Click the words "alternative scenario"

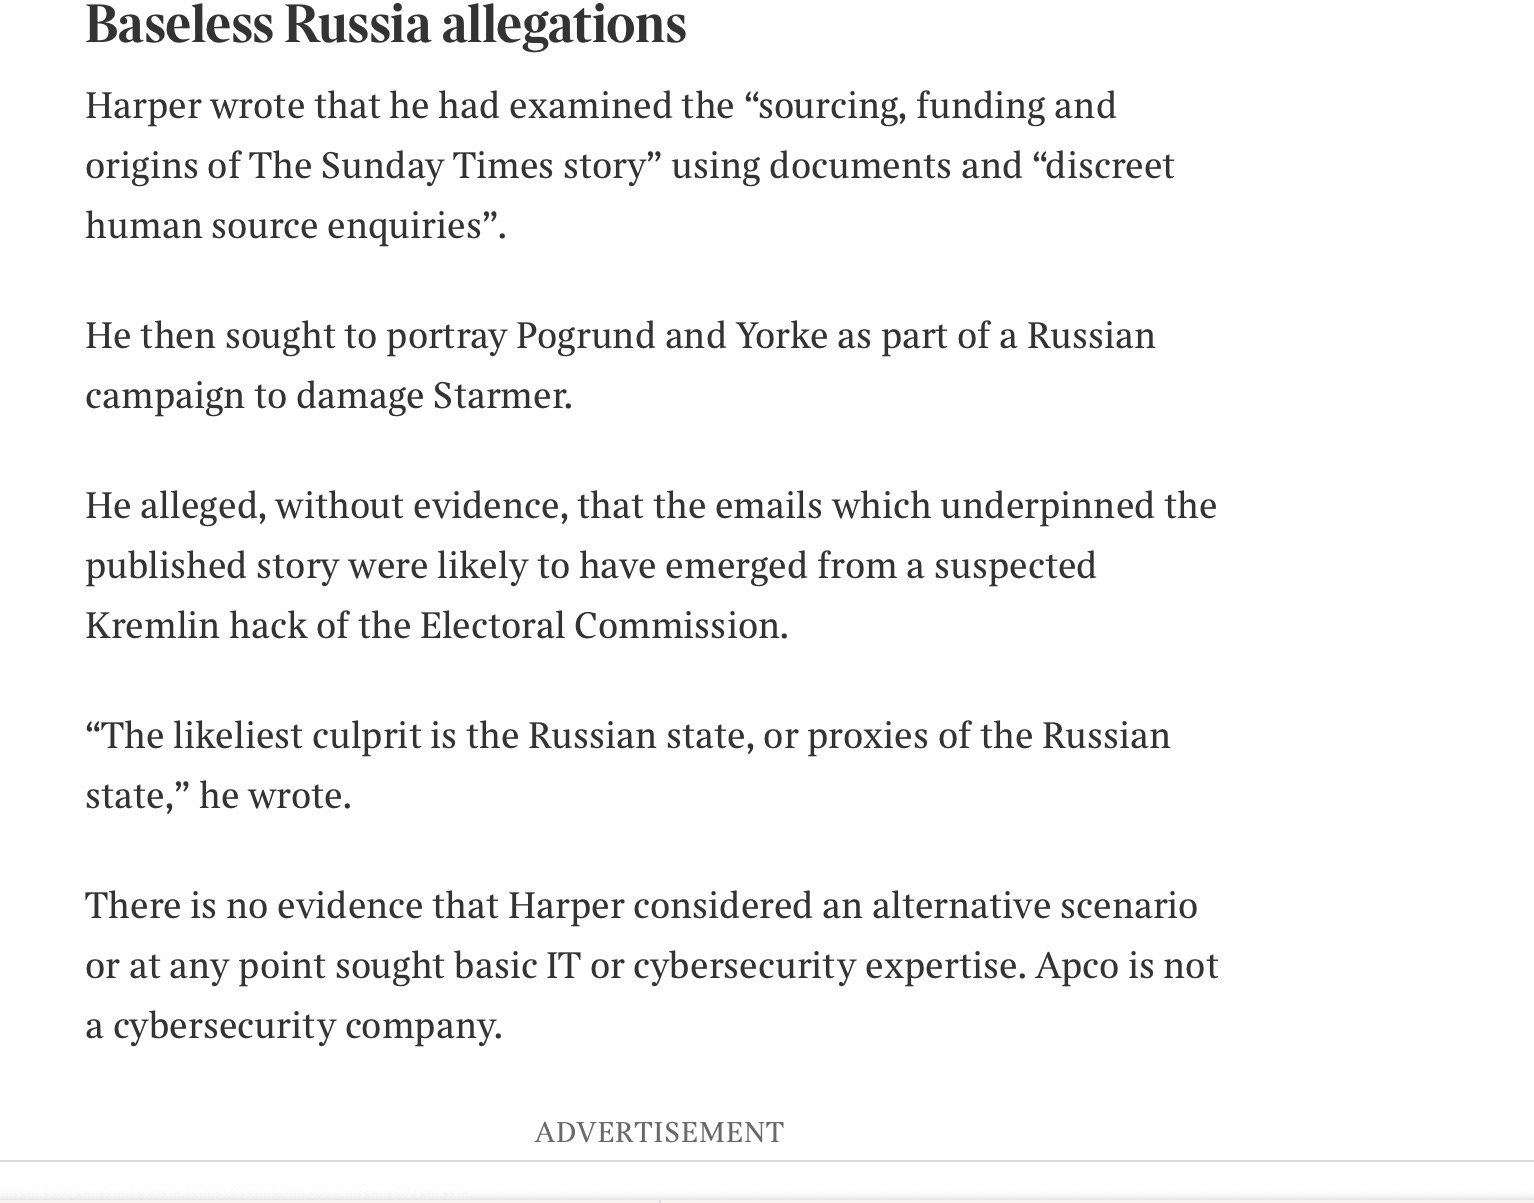click(x=1034, y=905)
